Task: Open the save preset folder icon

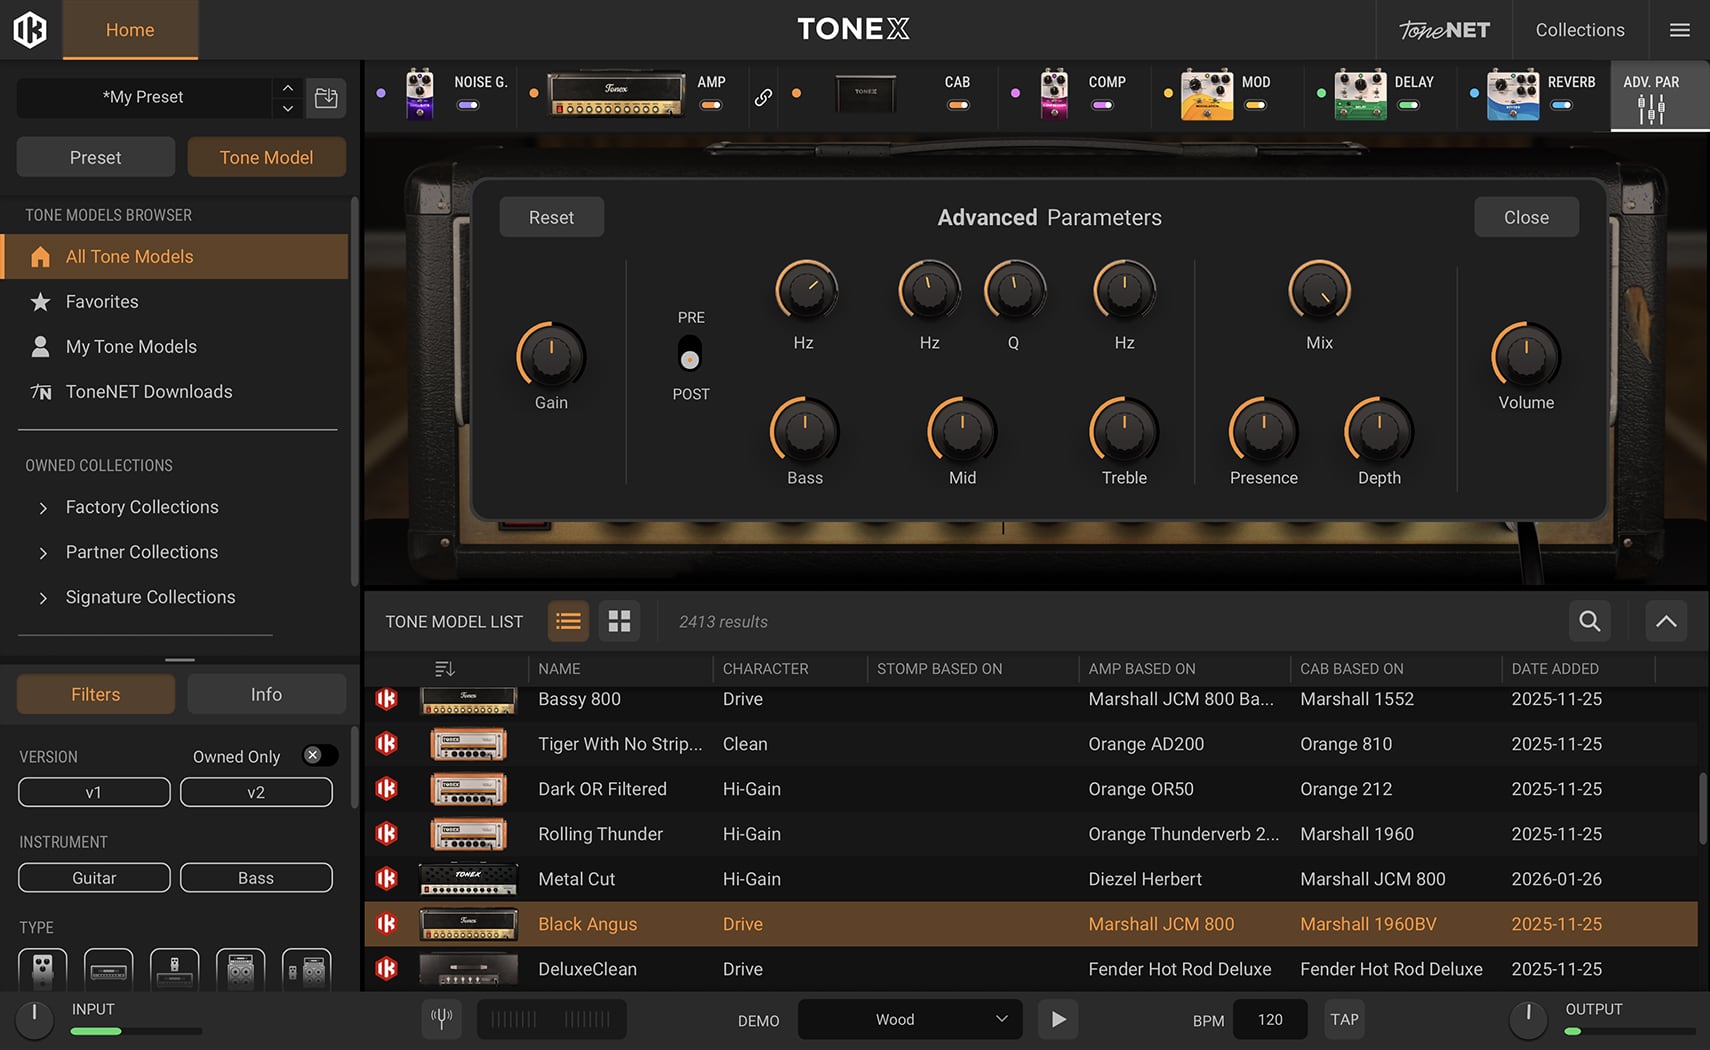Action: [x=326, y=98]
